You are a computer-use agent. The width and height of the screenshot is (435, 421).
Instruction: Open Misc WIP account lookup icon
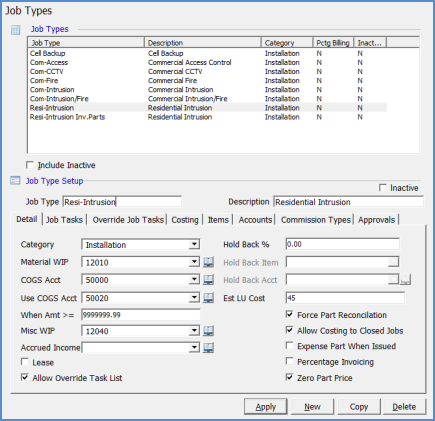point(208,331)
